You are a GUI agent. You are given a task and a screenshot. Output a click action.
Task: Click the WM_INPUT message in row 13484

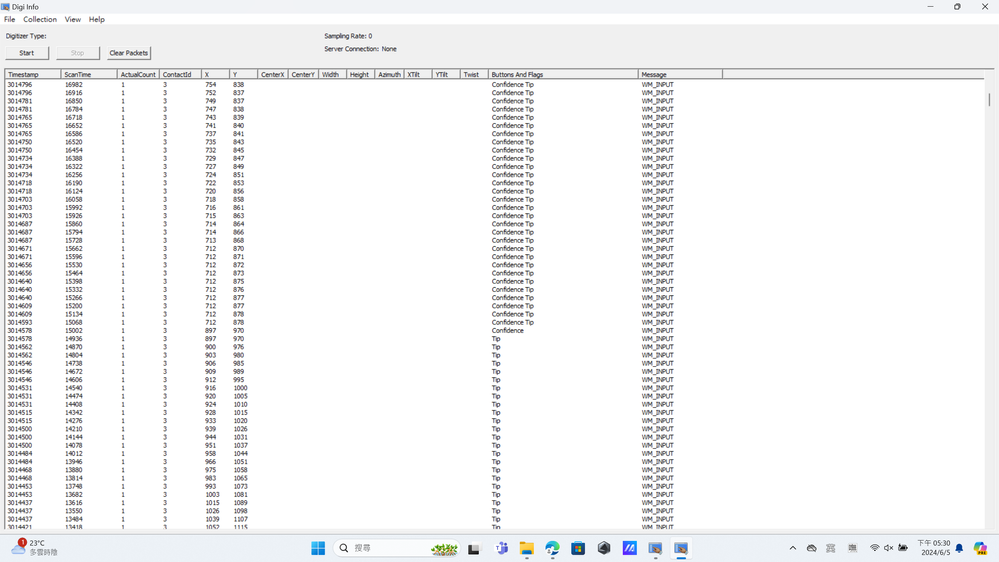[x=658, y=519]
